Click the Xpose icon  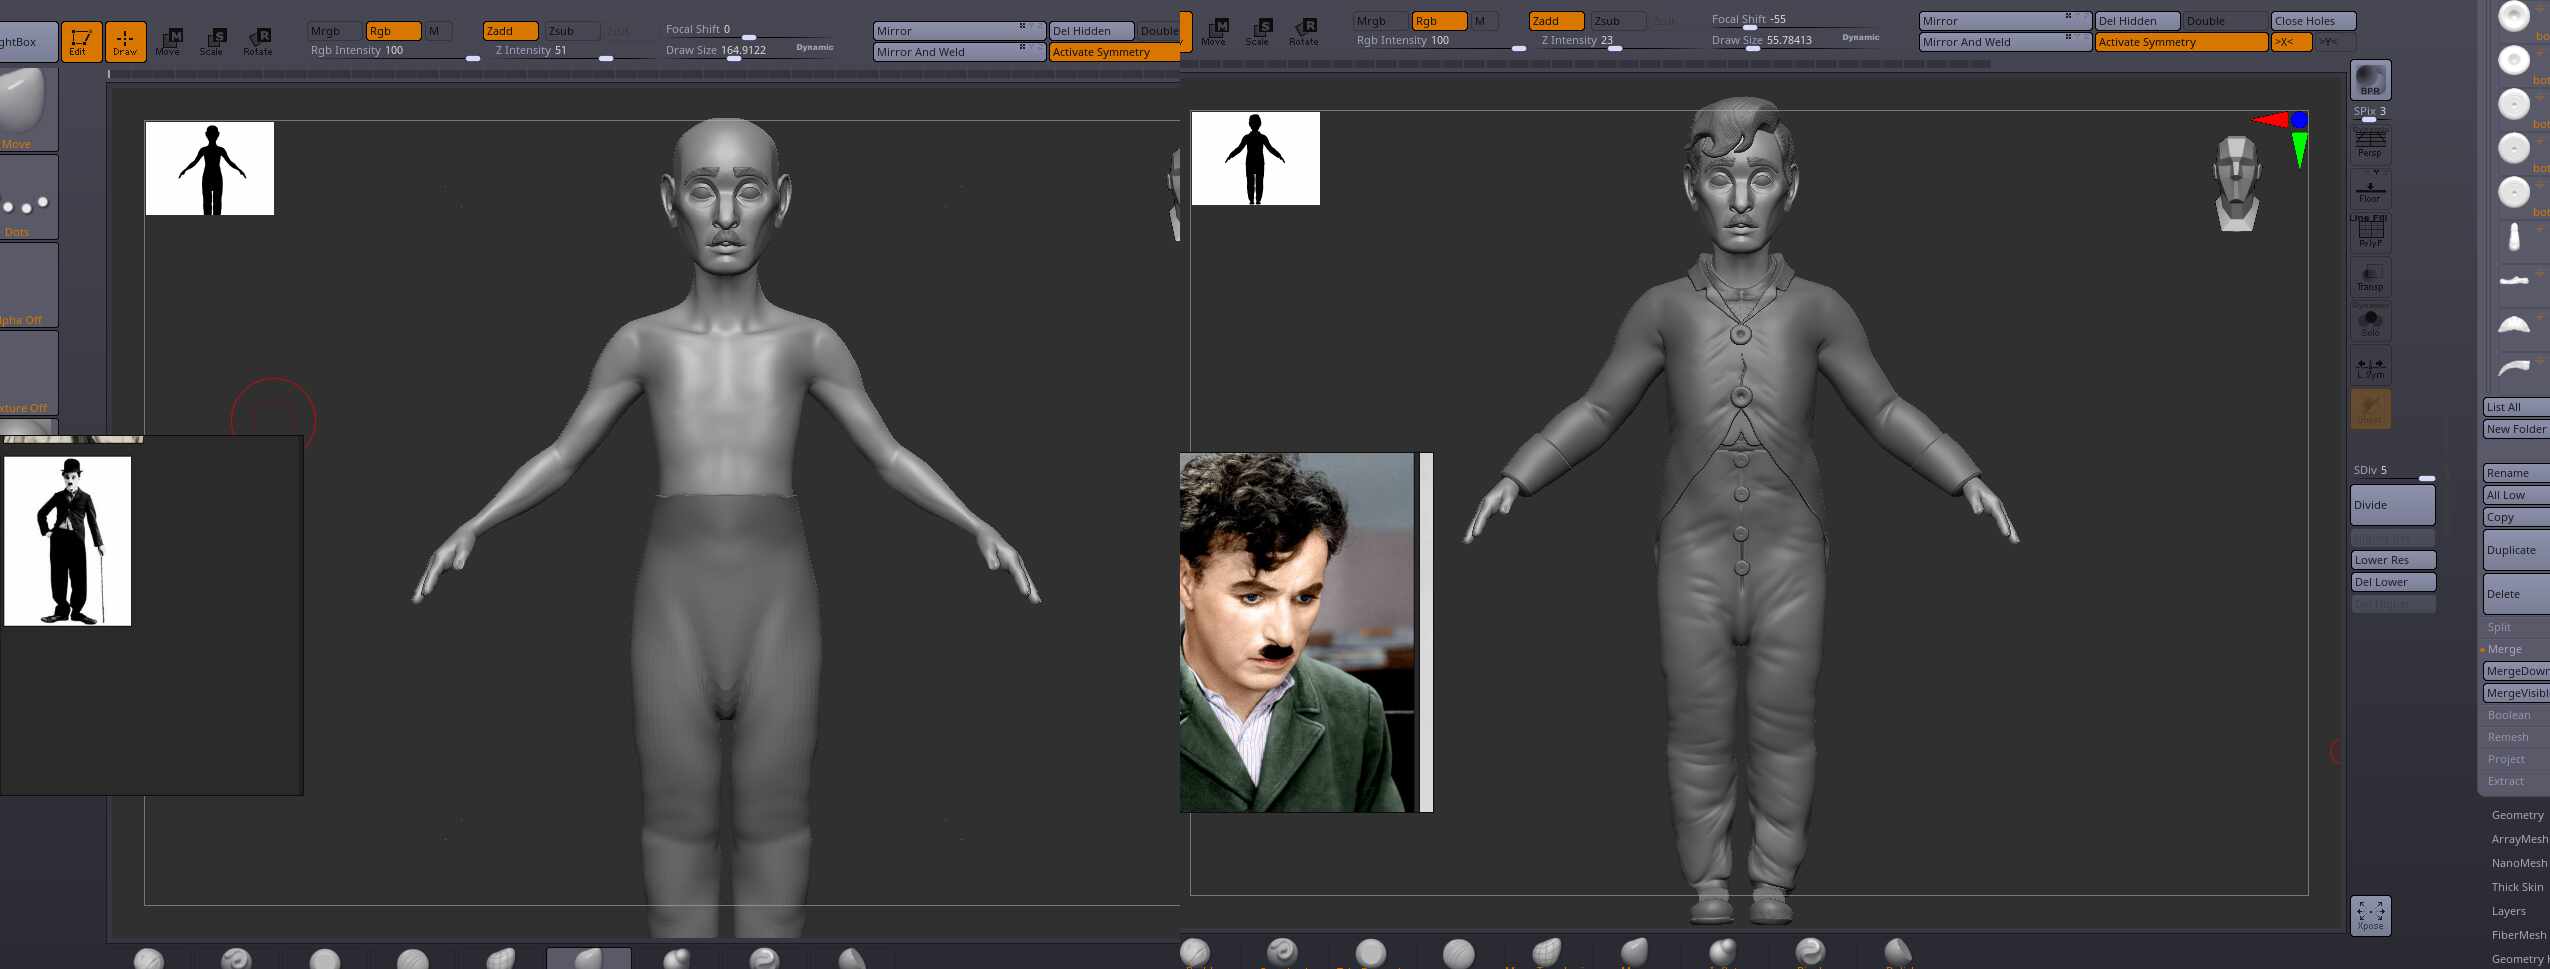click(x=2370, y=915)
